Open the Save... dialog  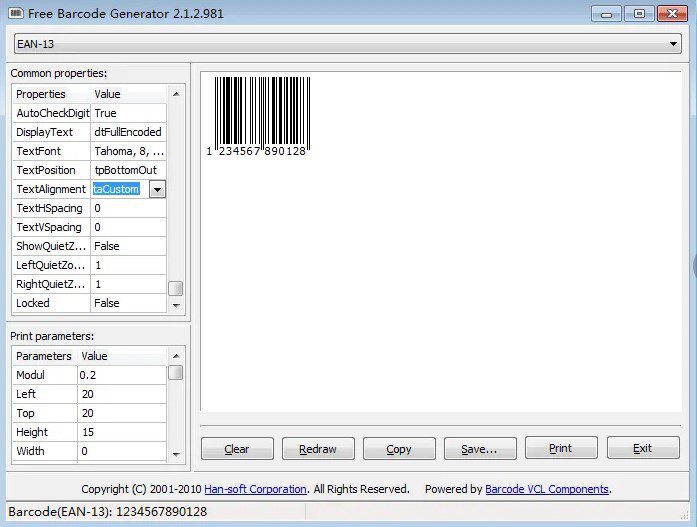pyautogui.click(x=480, y=448)
